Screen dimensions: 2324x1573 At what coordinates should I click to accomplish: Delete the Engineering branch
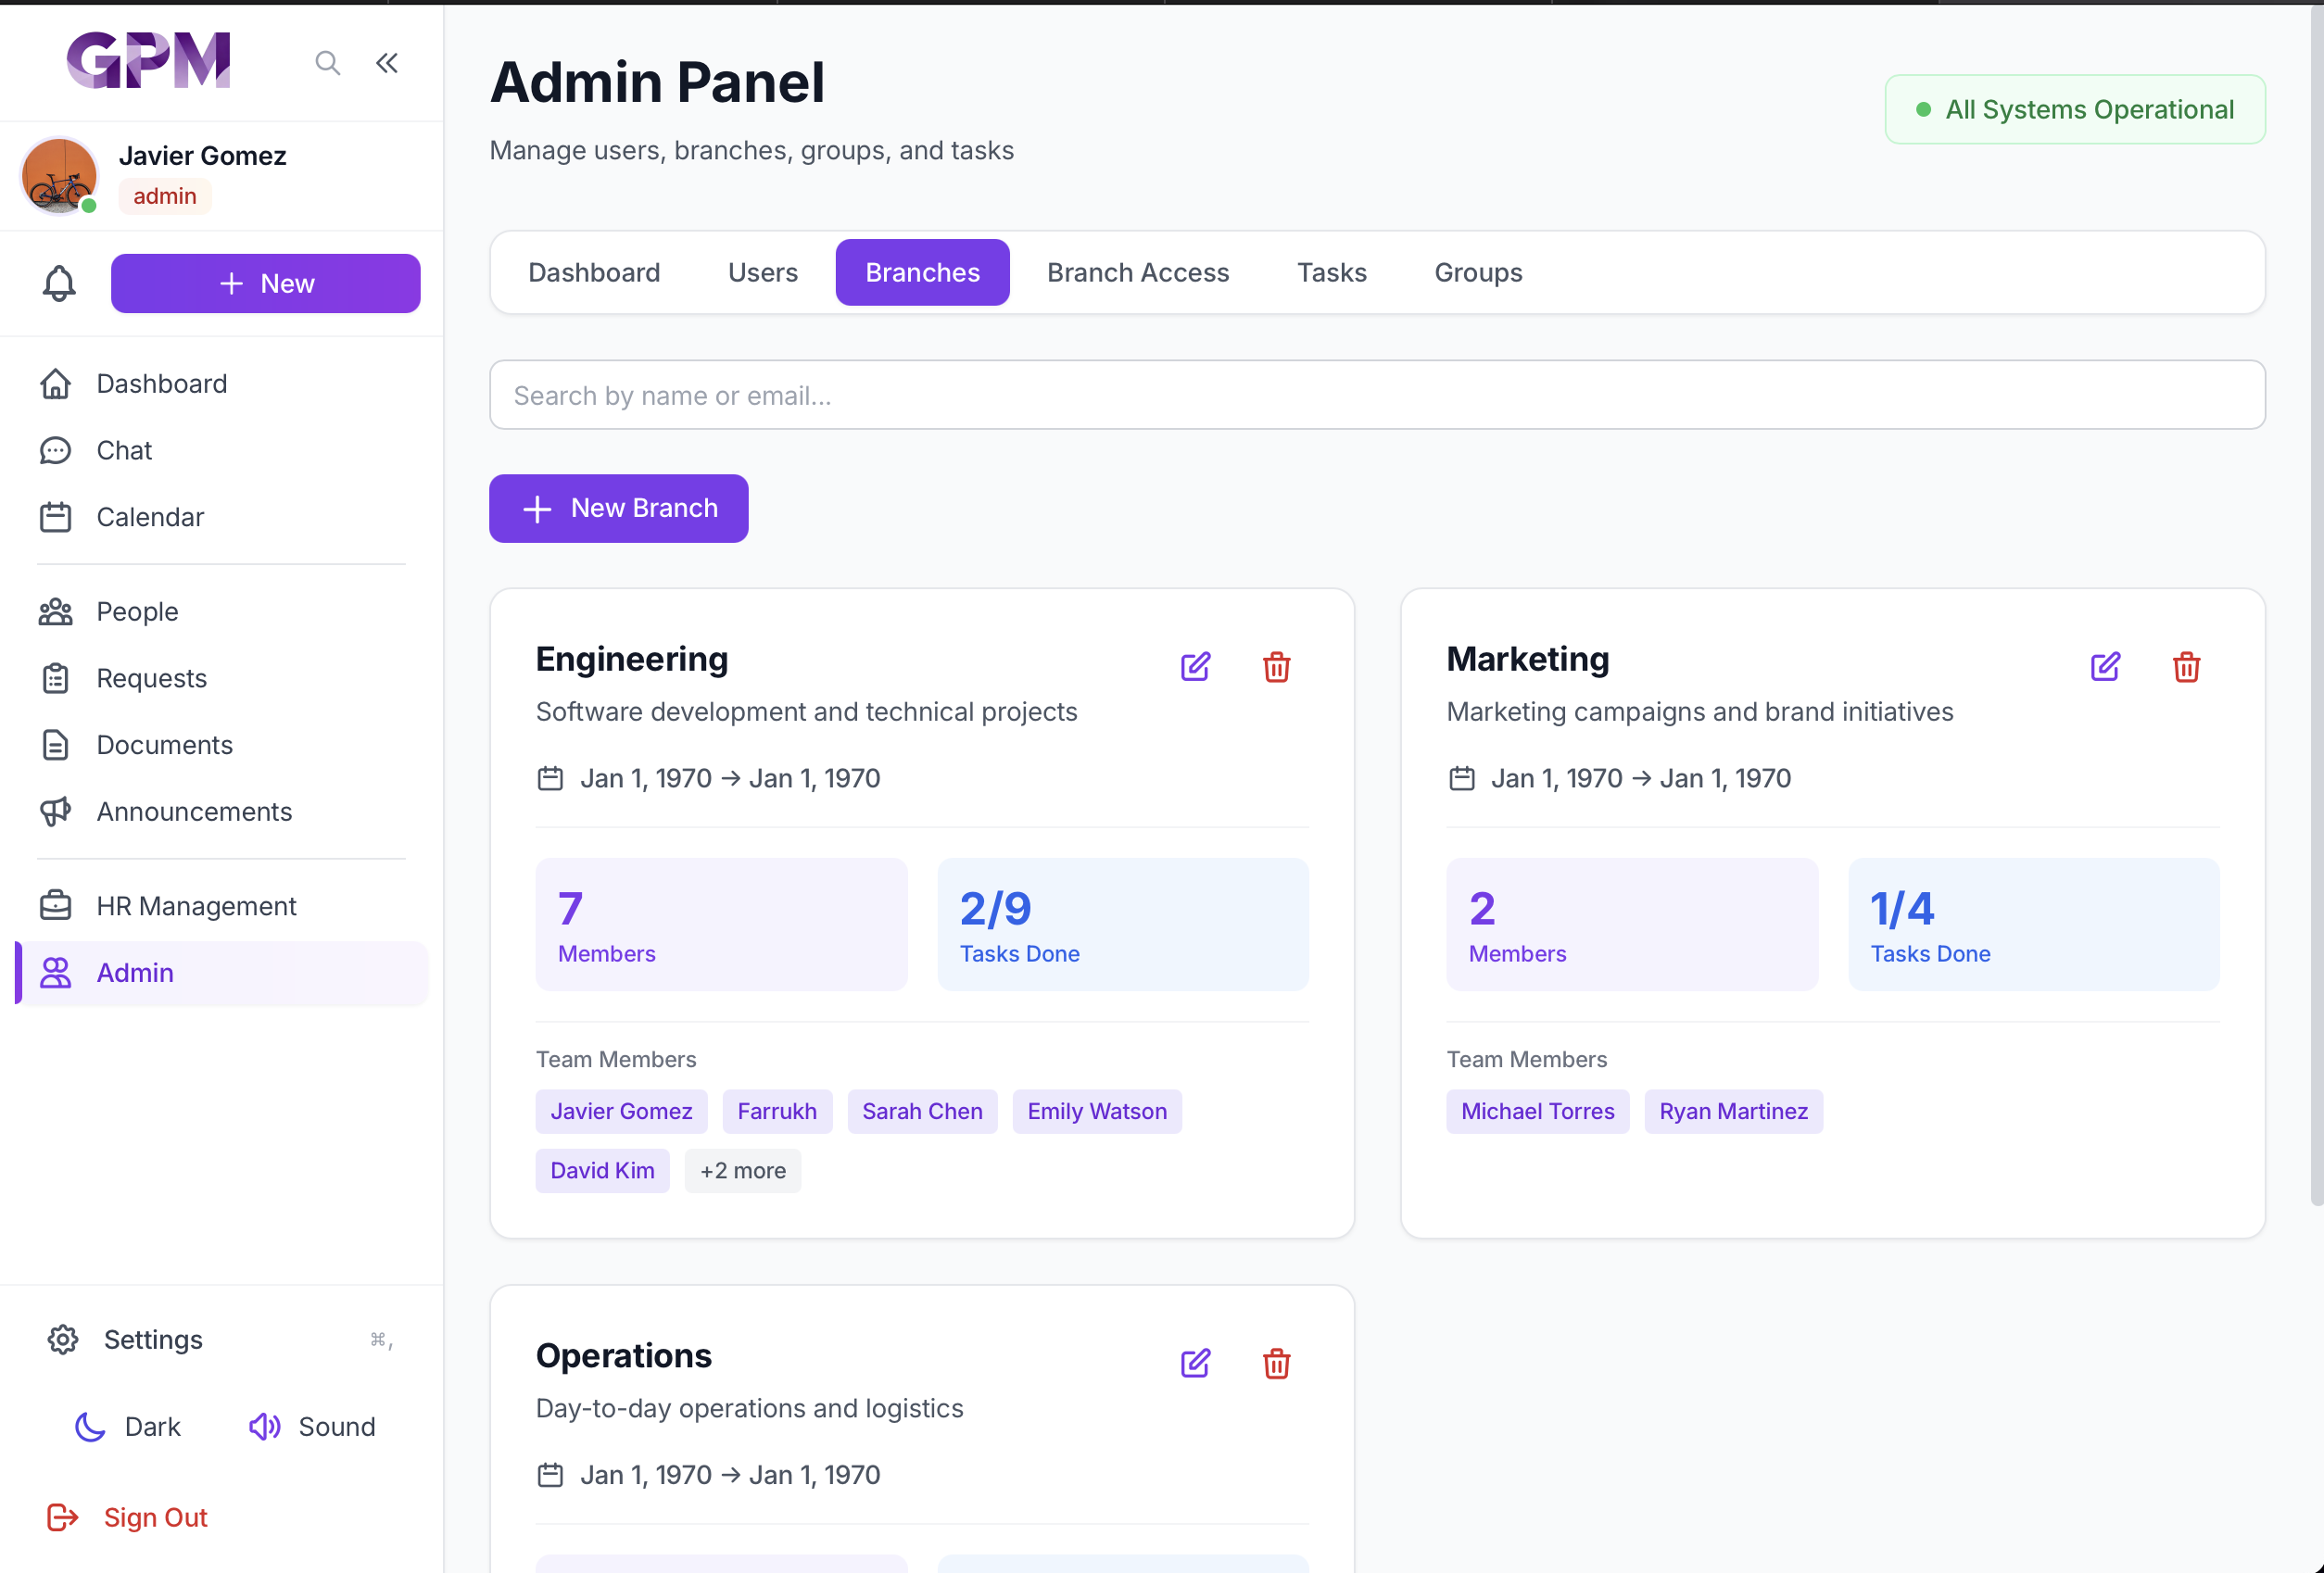point(1276,666)
